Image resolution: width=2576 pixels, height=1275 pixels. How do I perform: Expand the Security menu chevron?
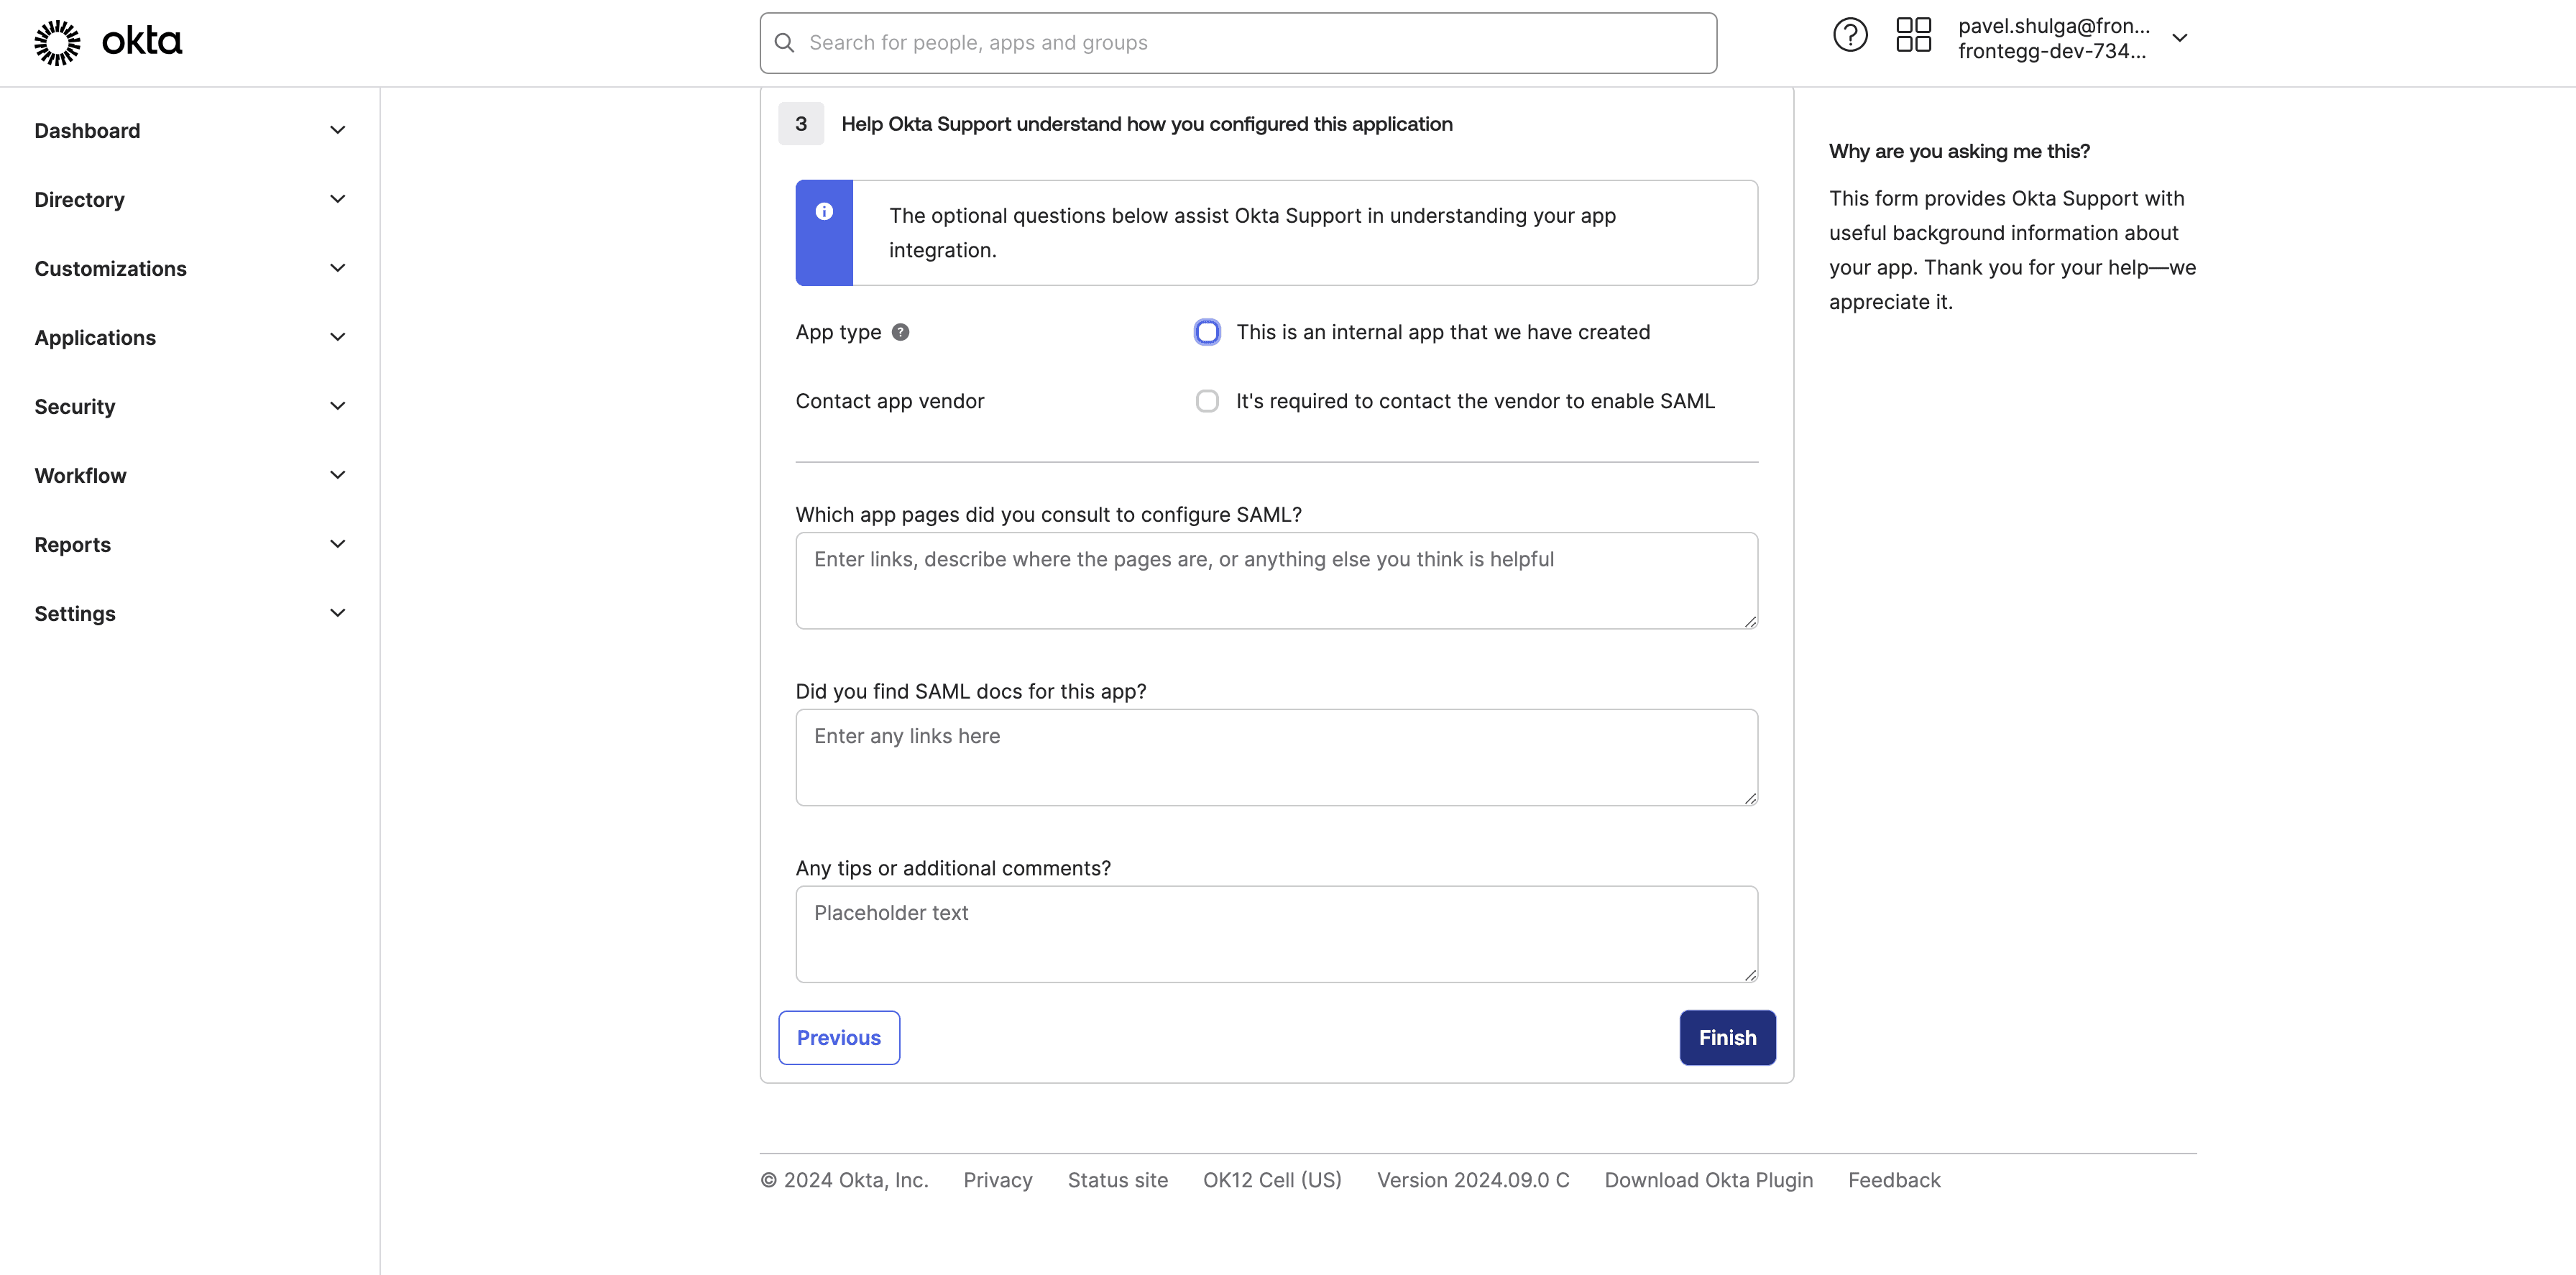pos(338,406)
